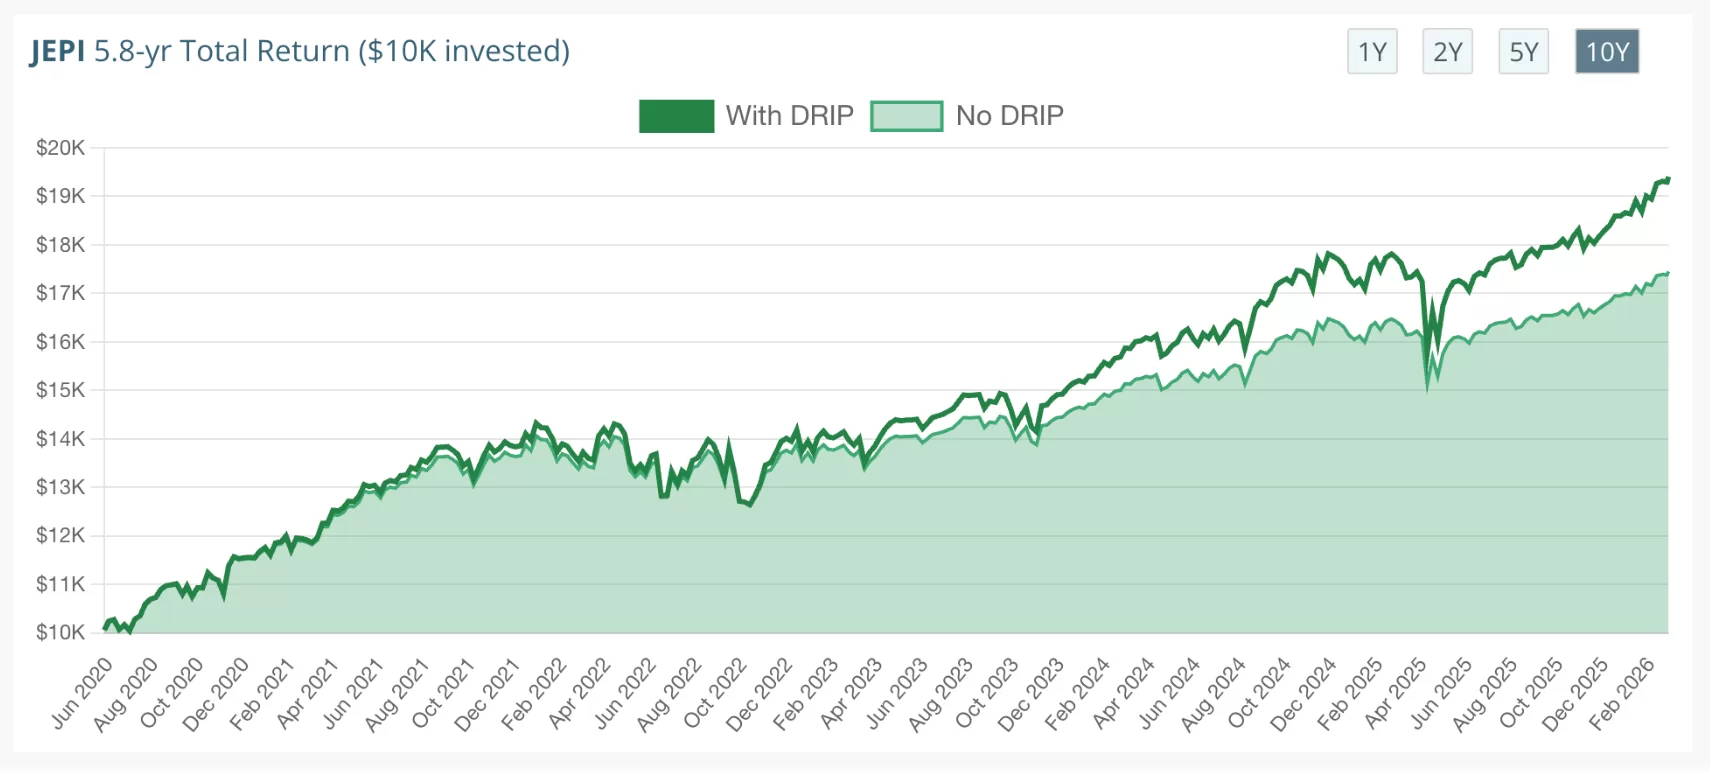Select the 5Y time range button
This screenshot has width=1710, height=772.
tap(1522, 52)
